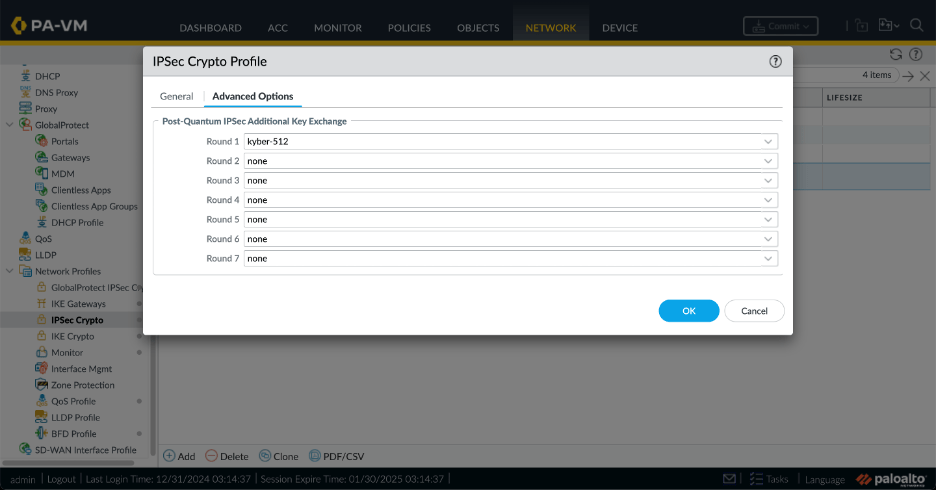Screen dimensions: 936x490
Task: Expand the Round 2 key exchange dropdown
Action: coord(511,161)
